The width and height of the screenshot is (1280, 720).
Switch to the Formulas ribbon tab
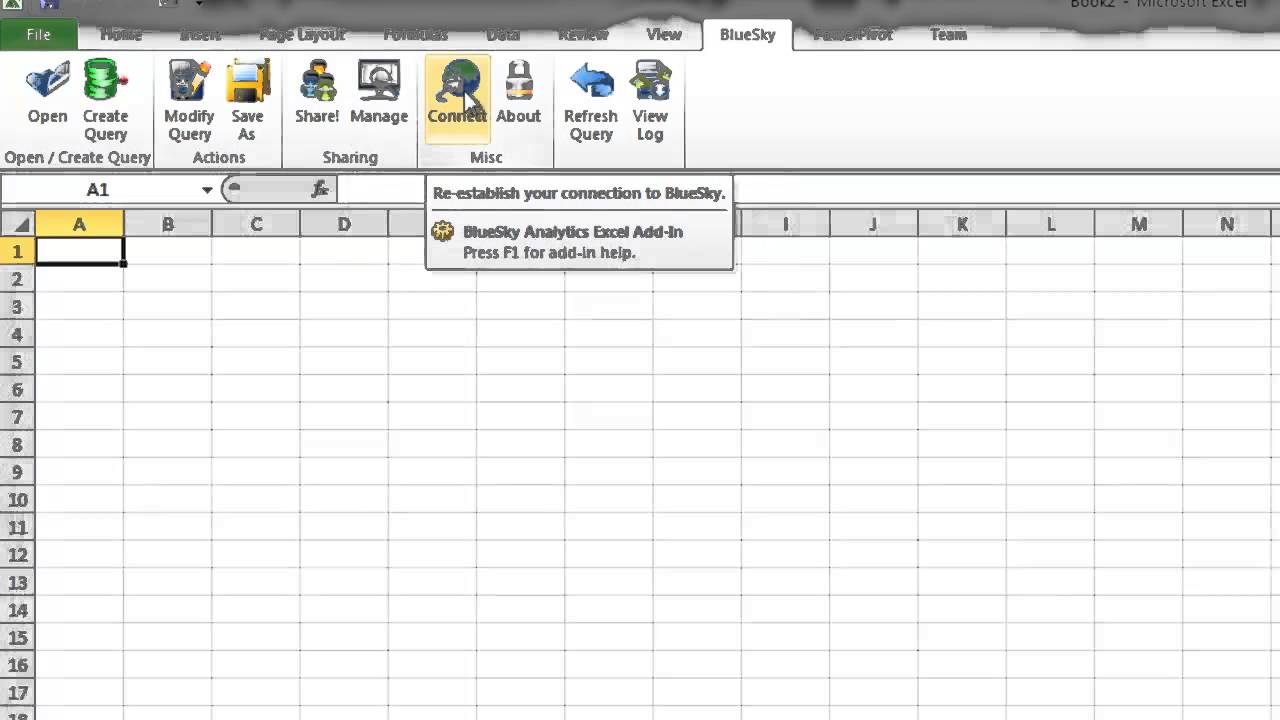click(415, 34)
